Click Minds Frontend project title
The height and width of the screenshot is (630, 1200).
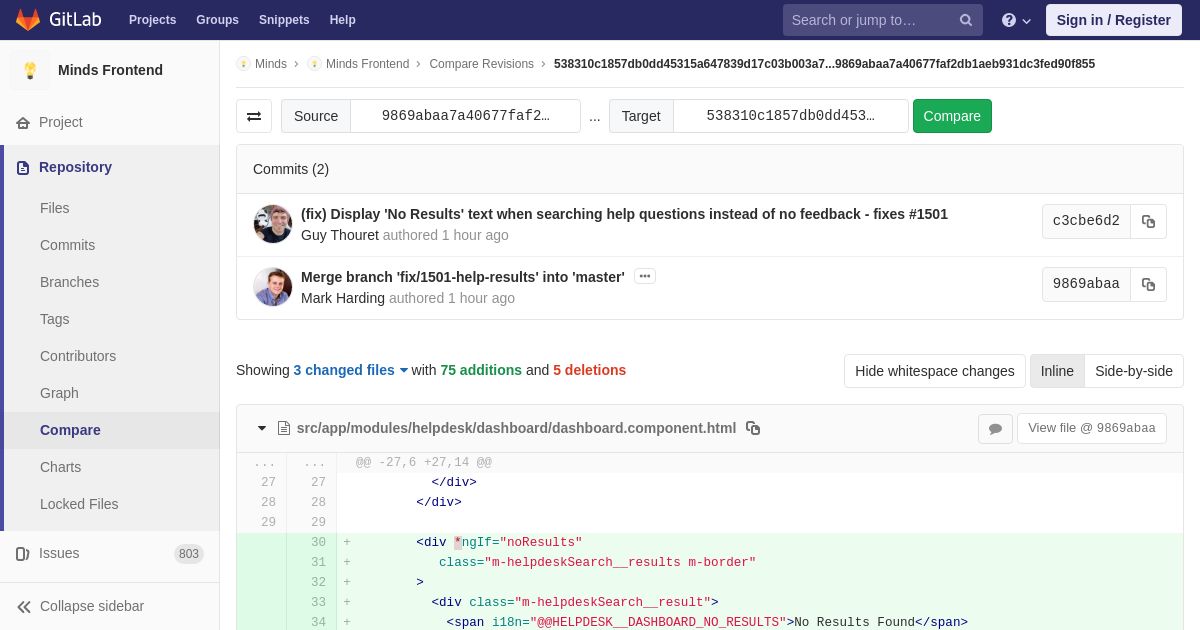tap(110, 70)
